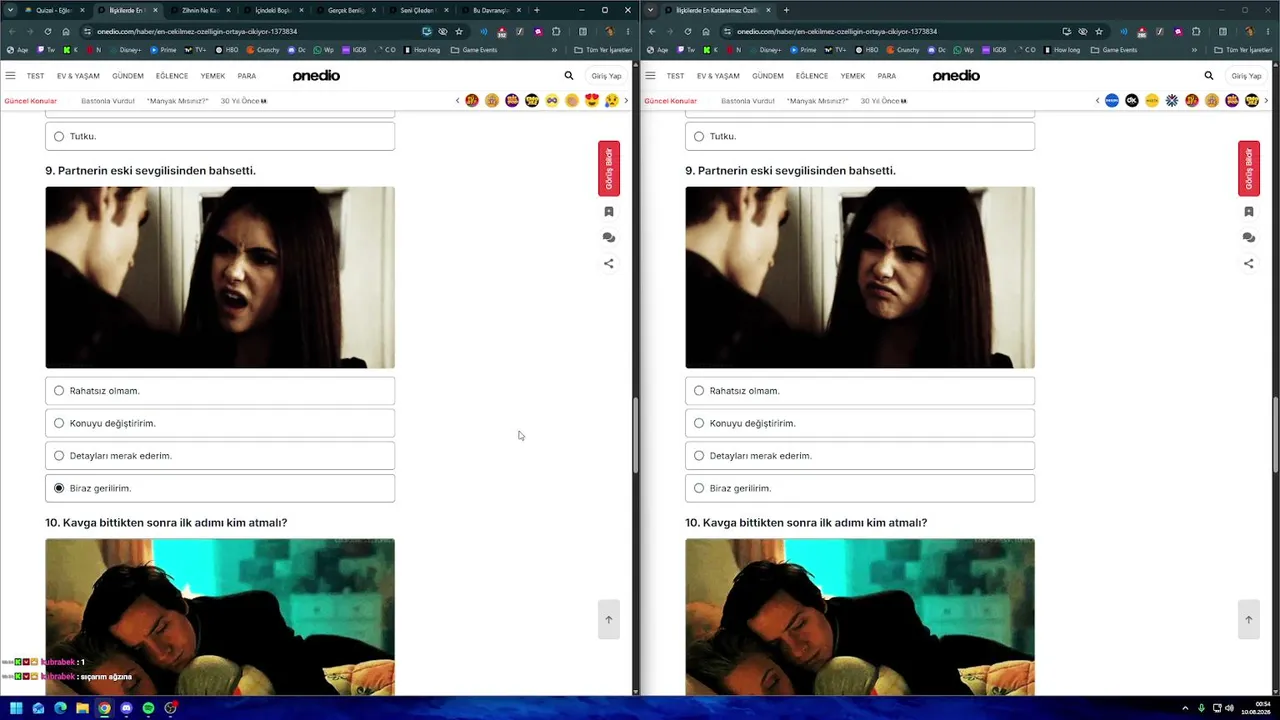Image resolution: width=1280 pixels, height=720 pixels.
Task: Select 'Tutku.' option in right window
Action: (860, 136)
